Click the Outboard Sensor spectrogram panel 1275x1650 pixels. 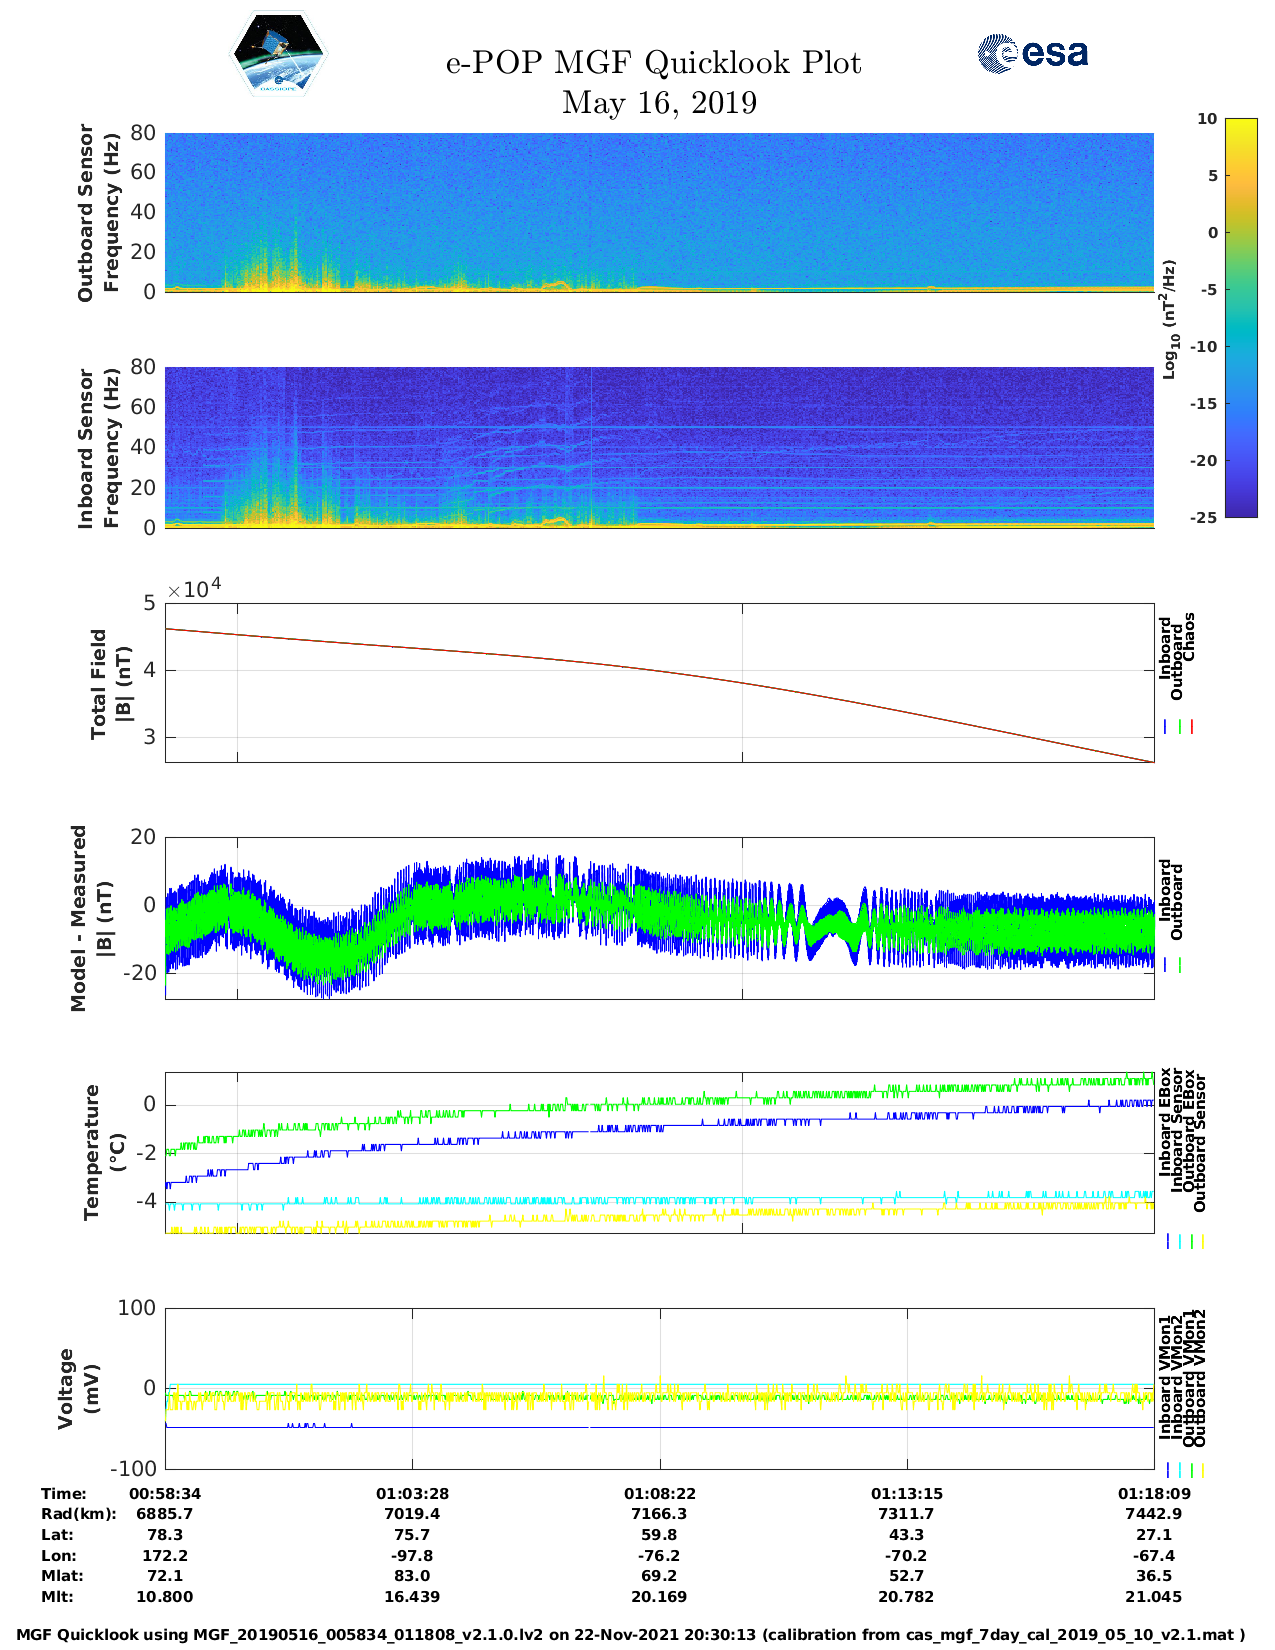click(659, 212)
